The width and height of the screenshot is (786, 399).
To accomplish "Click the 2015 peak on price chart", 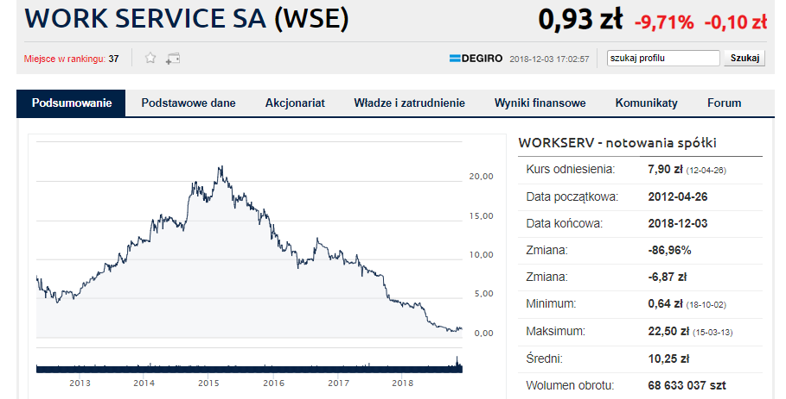I will tap(221, 168).
